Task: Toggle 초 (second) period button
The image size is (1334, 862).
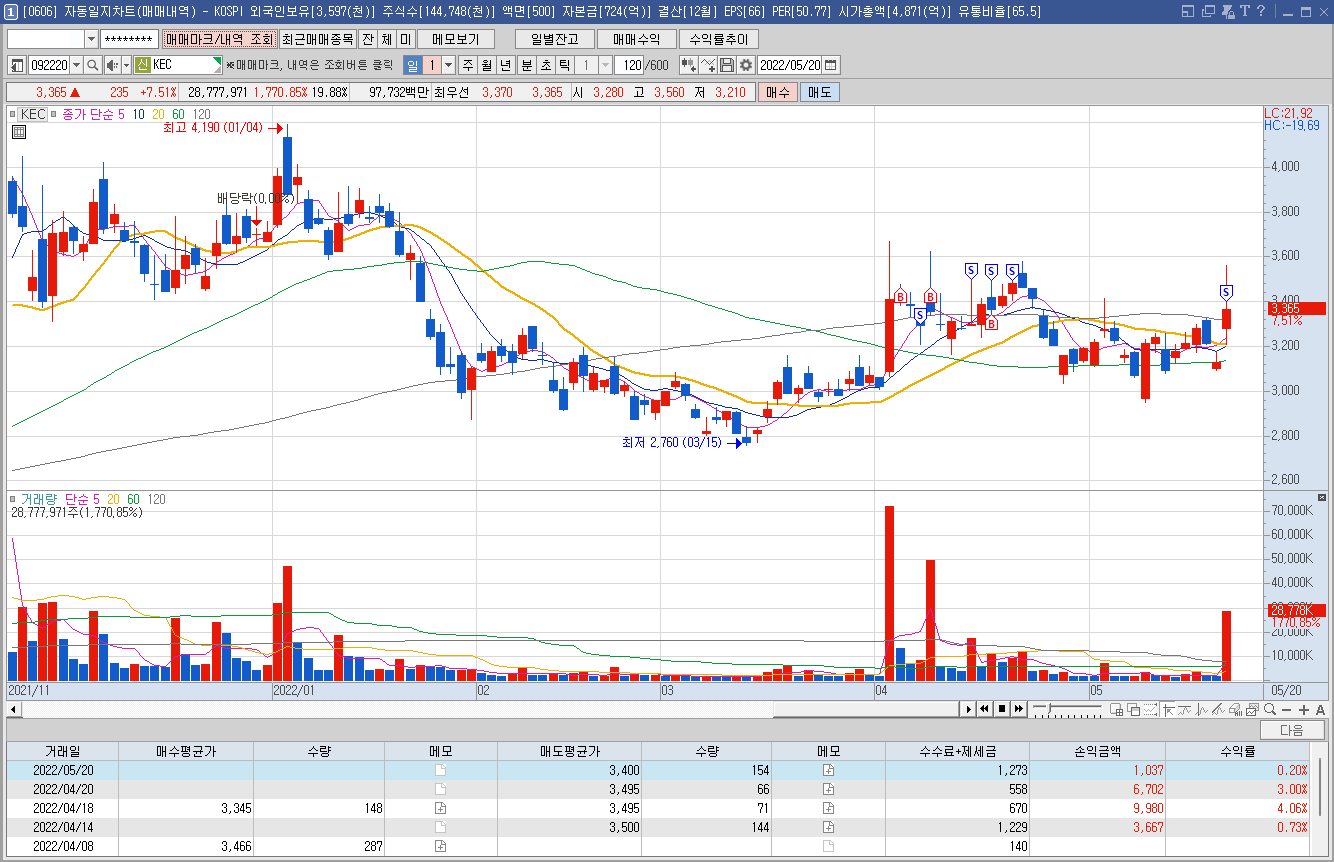Action: 545,65
